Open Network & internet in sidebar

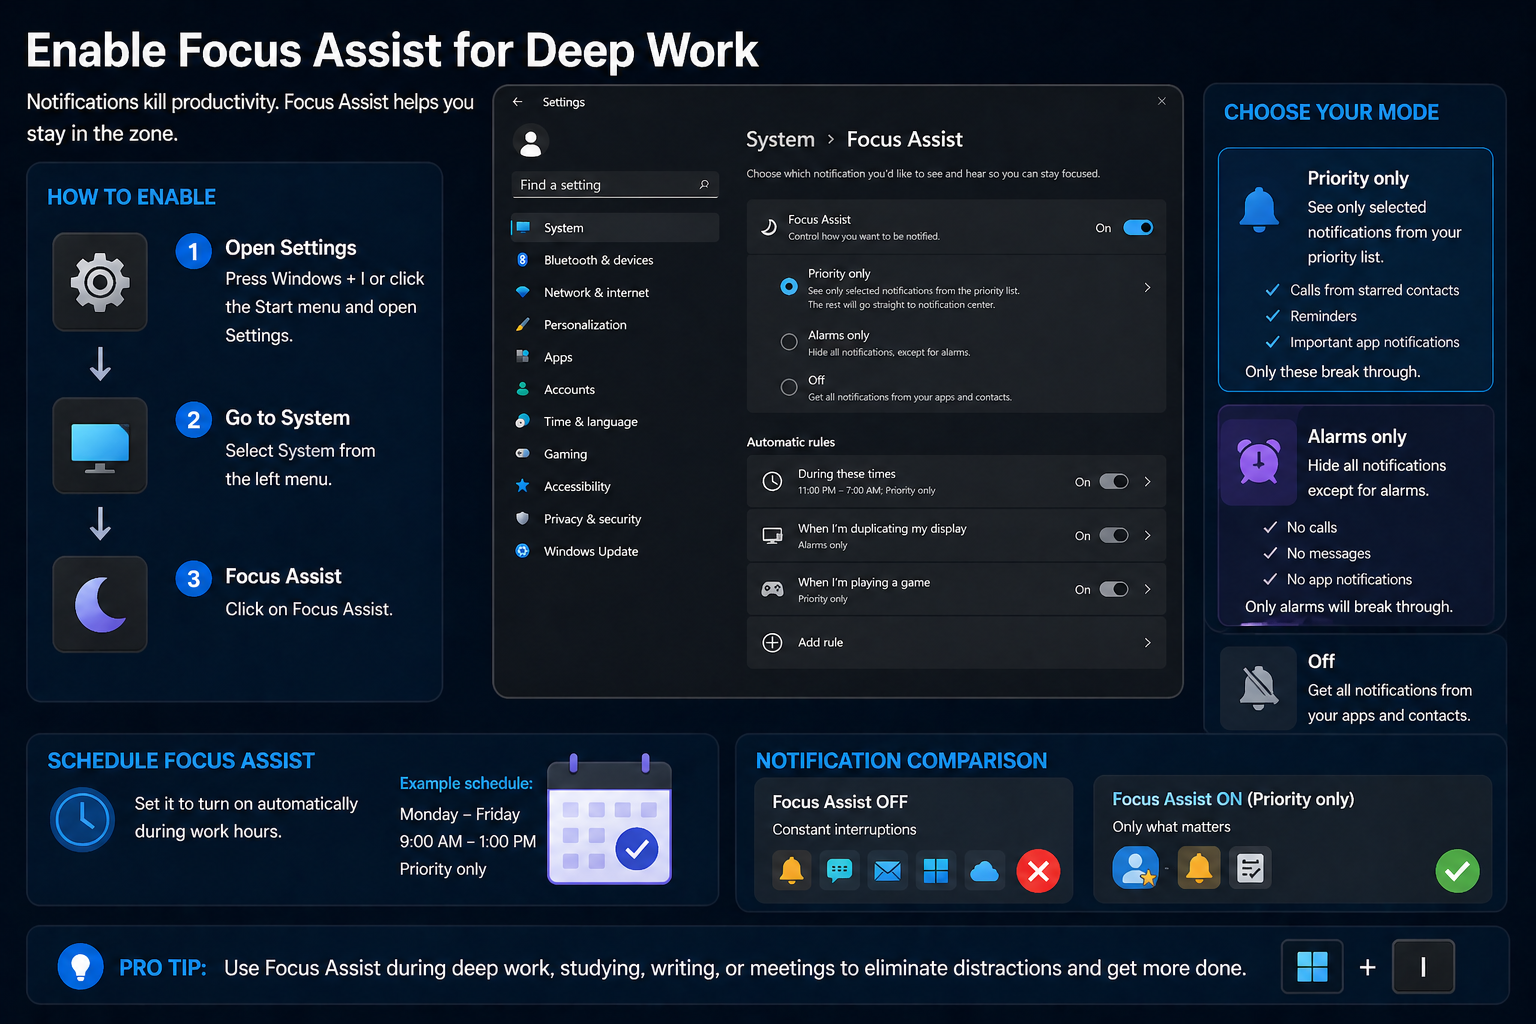(614, 292)
